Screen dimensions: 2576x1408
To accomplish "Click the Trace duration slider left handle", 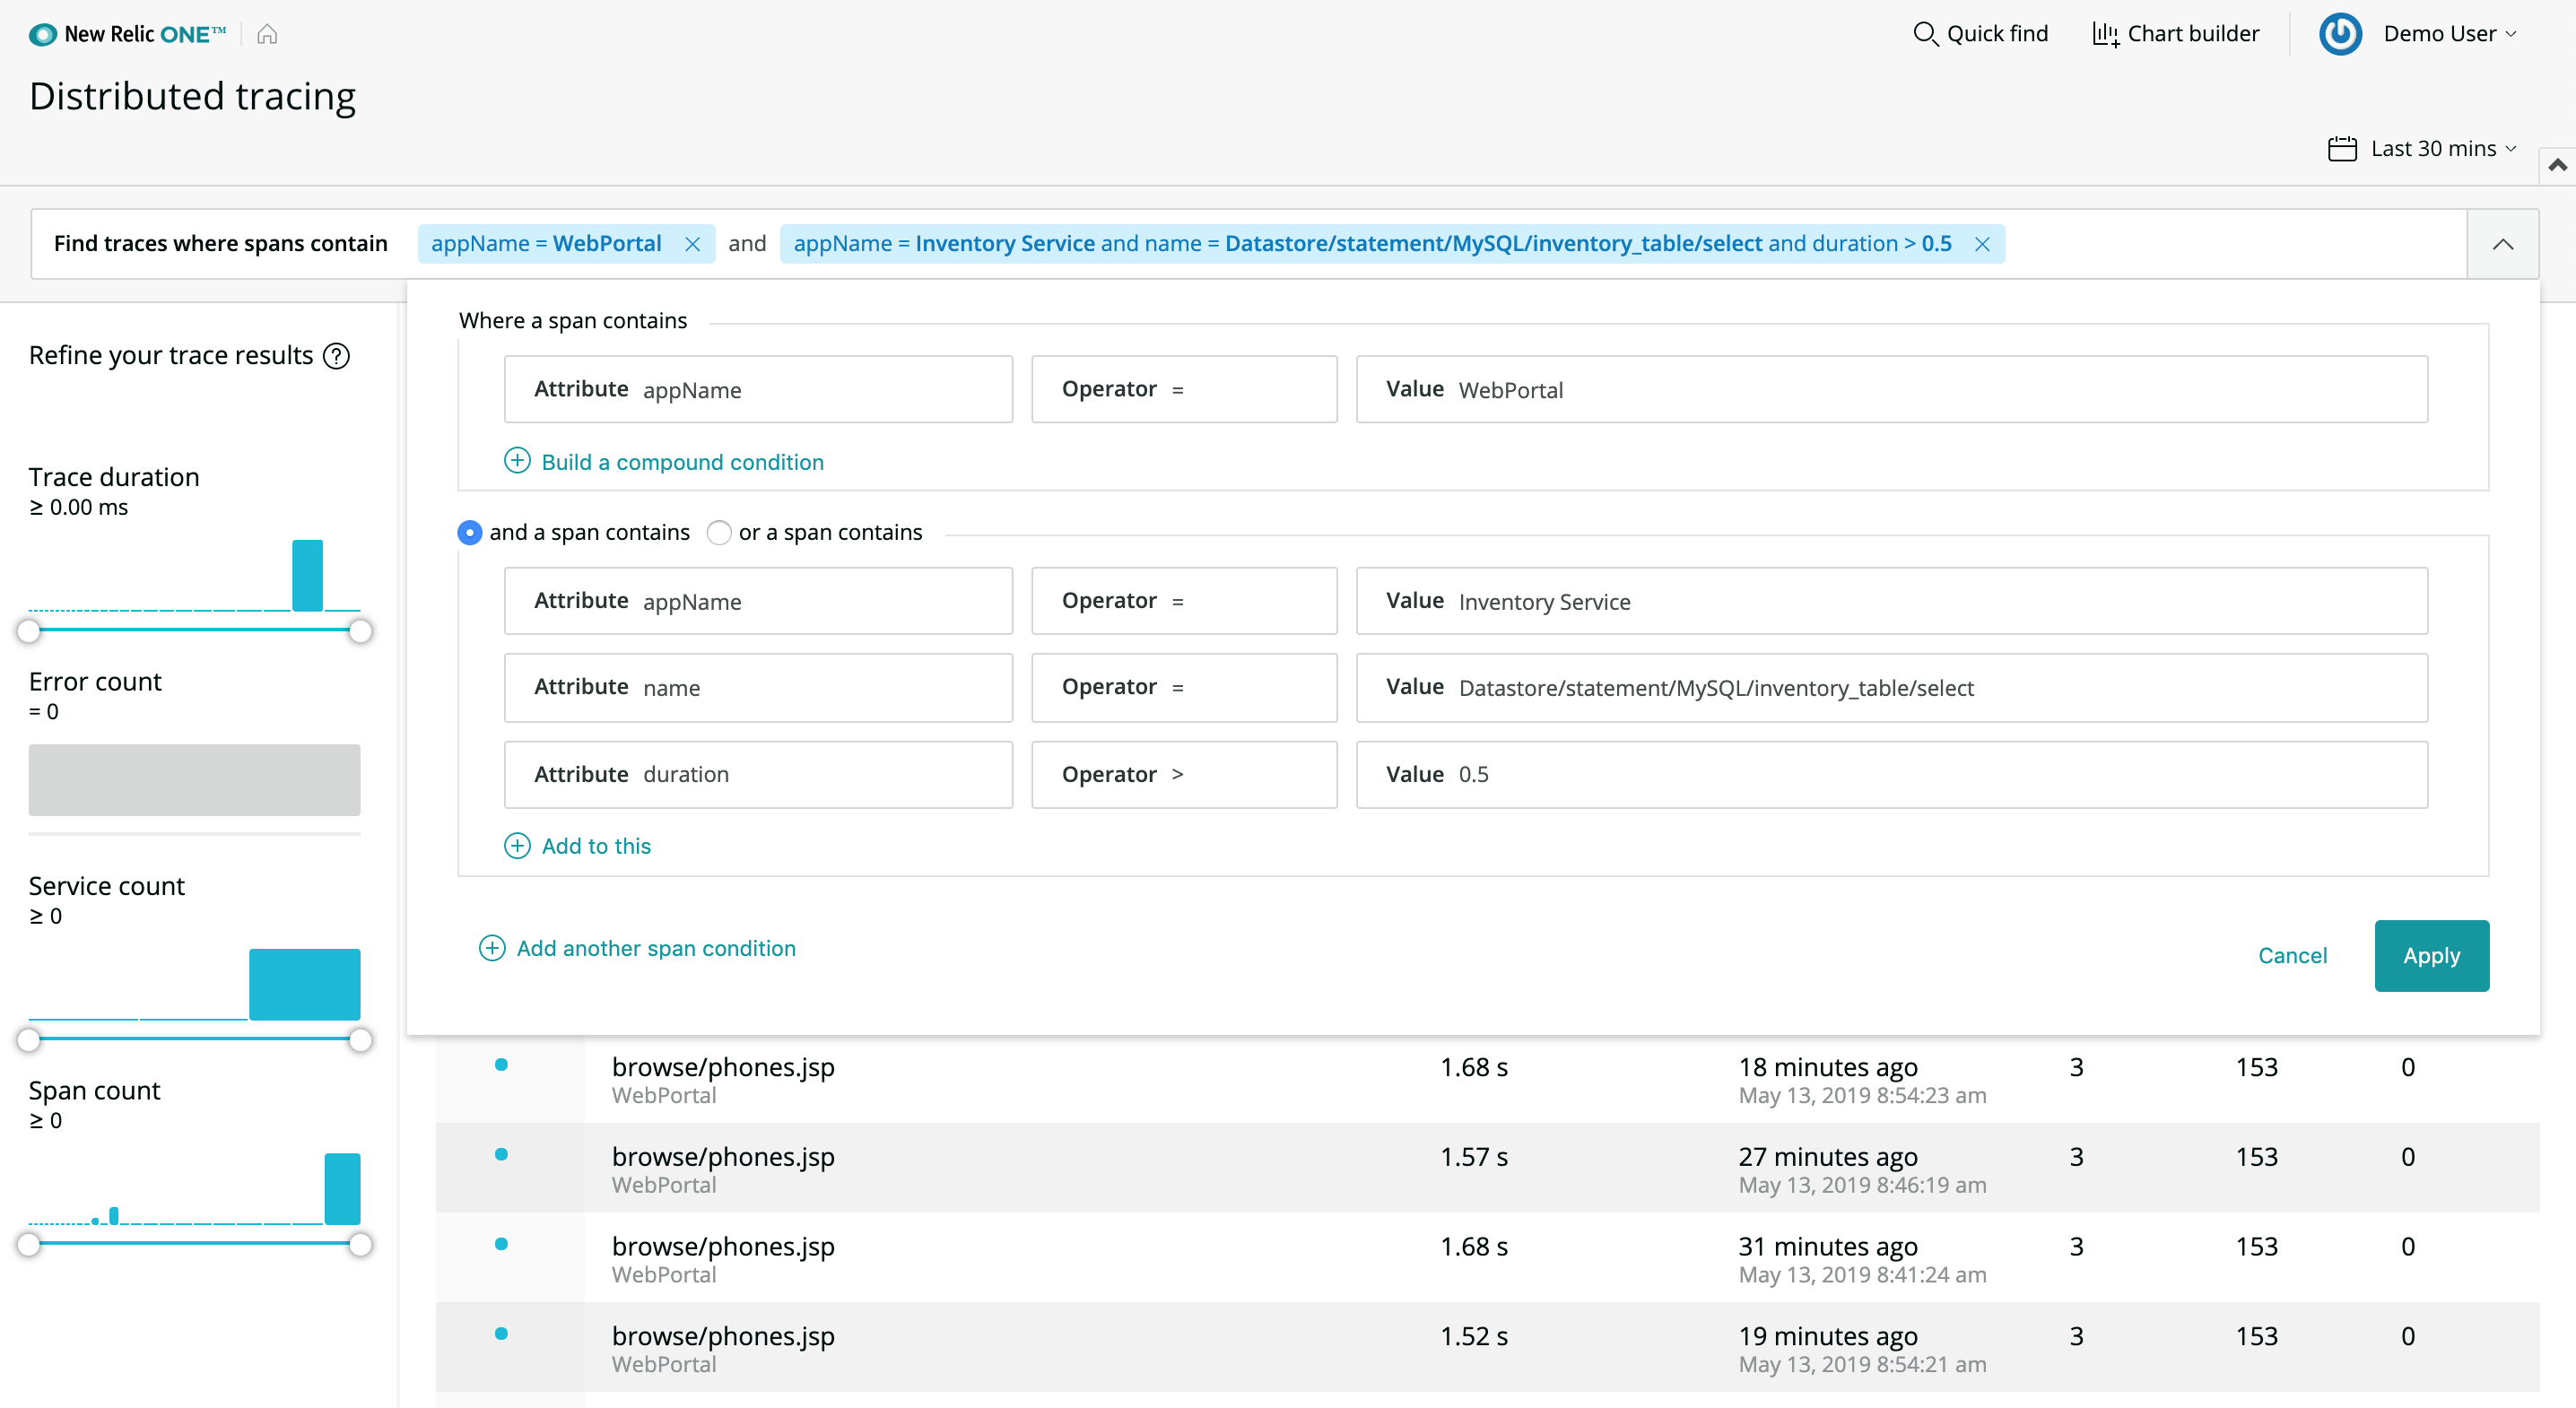I will 29,631.
